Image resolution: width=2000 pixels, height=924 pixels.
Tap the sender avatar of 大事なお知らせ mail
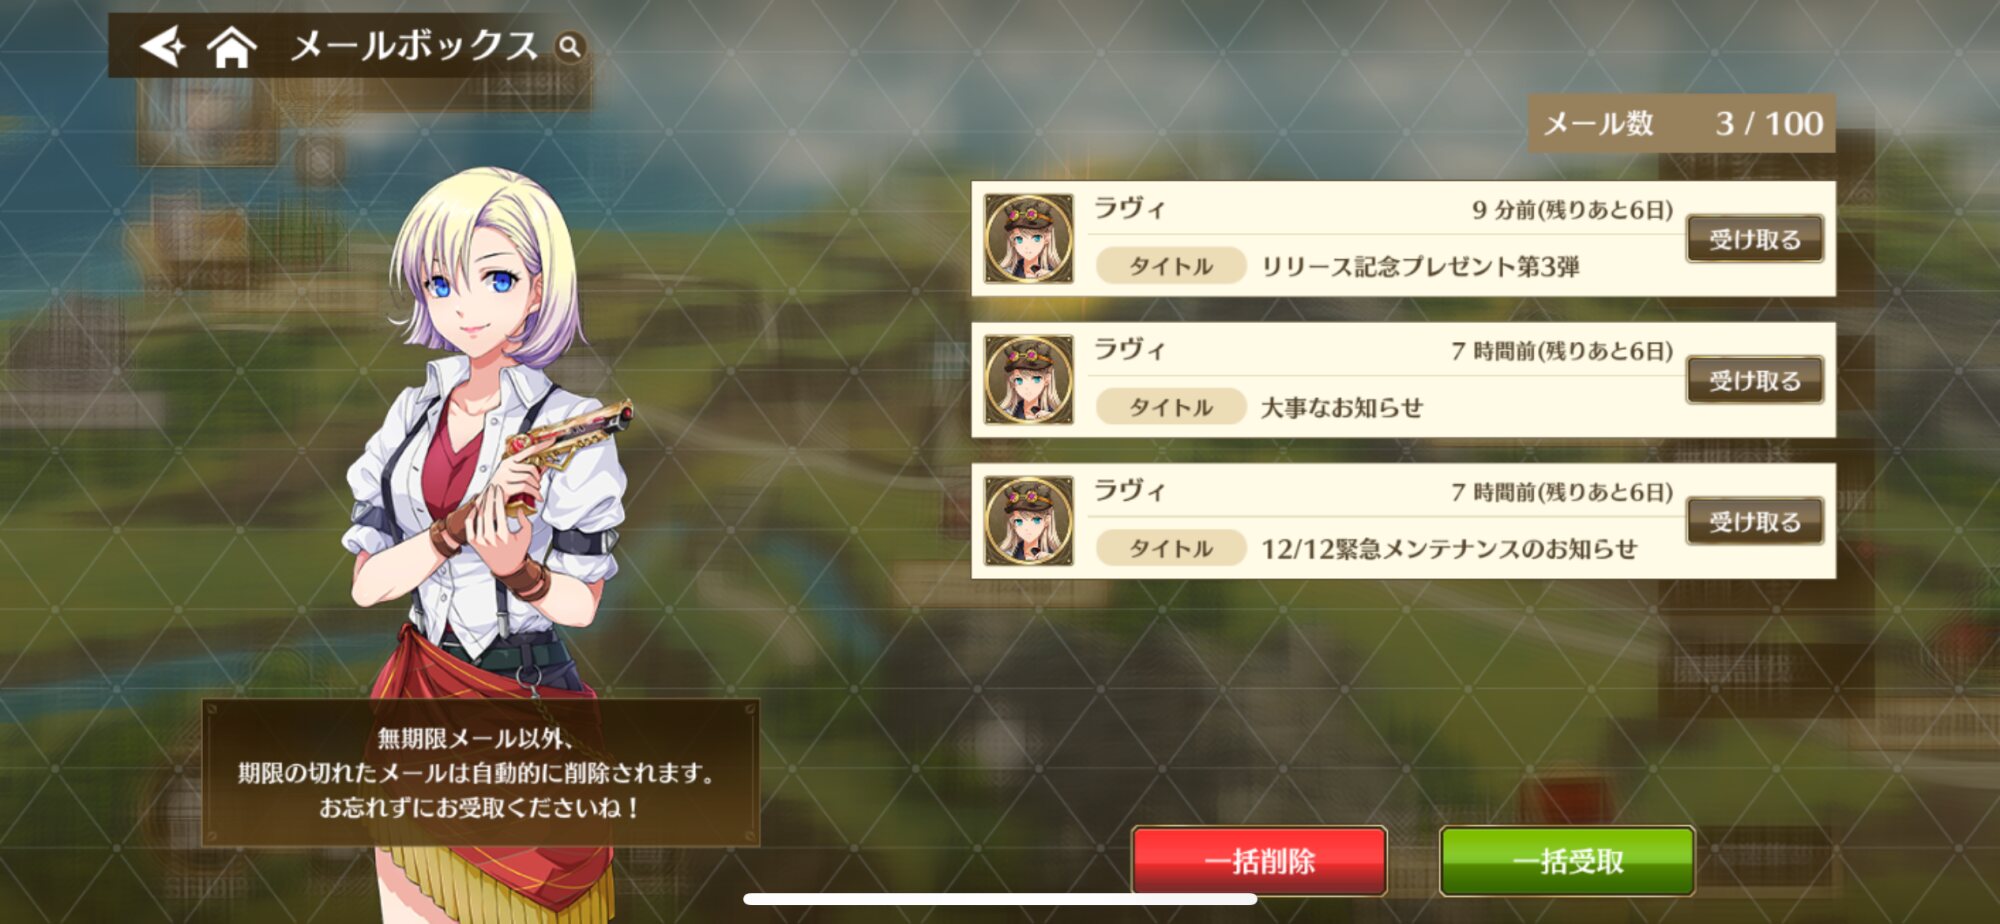tap(1028, 380)
